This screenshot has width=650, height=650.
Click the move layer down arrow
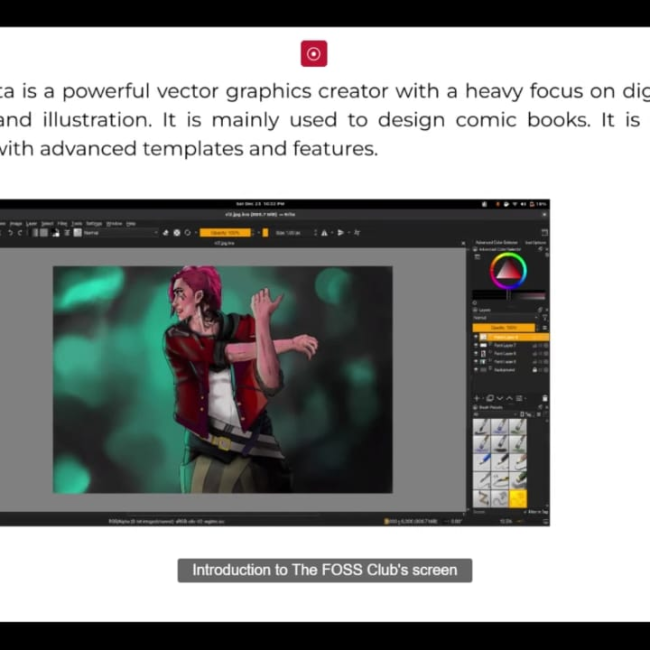point(500,398)
